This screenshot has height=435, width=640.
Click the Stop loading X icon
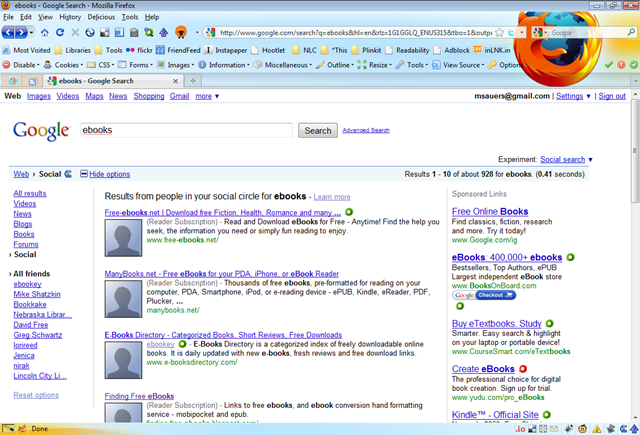75,32
